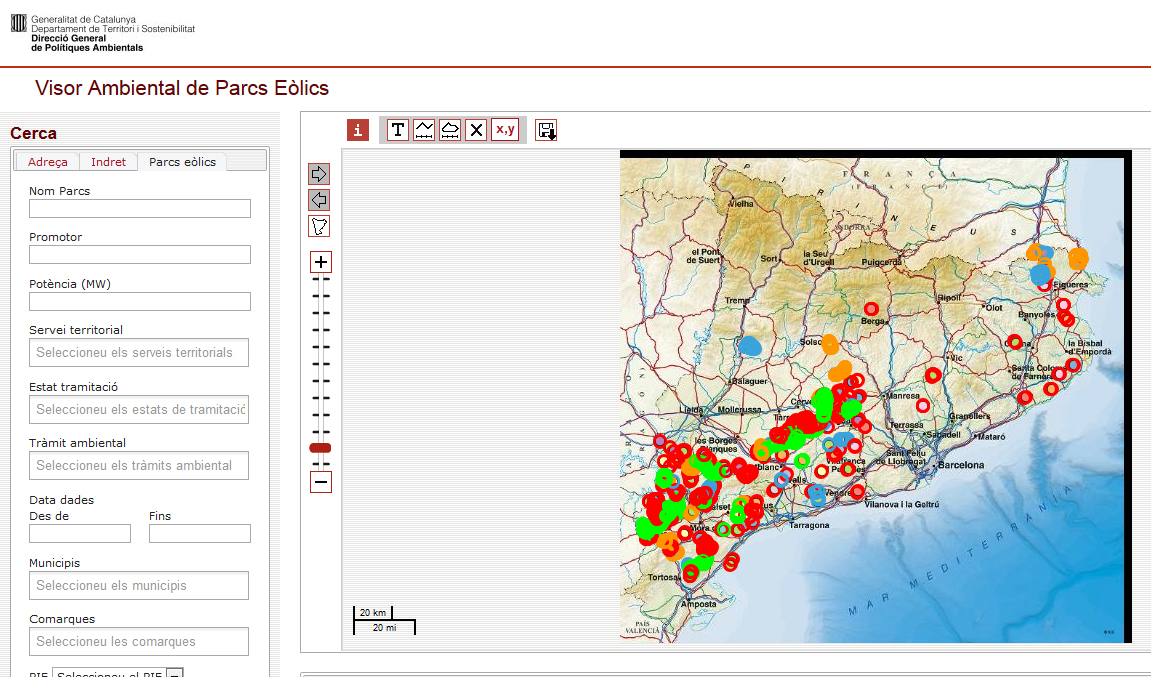
Task: Go to next map view arrow
Action: [319, 174]
